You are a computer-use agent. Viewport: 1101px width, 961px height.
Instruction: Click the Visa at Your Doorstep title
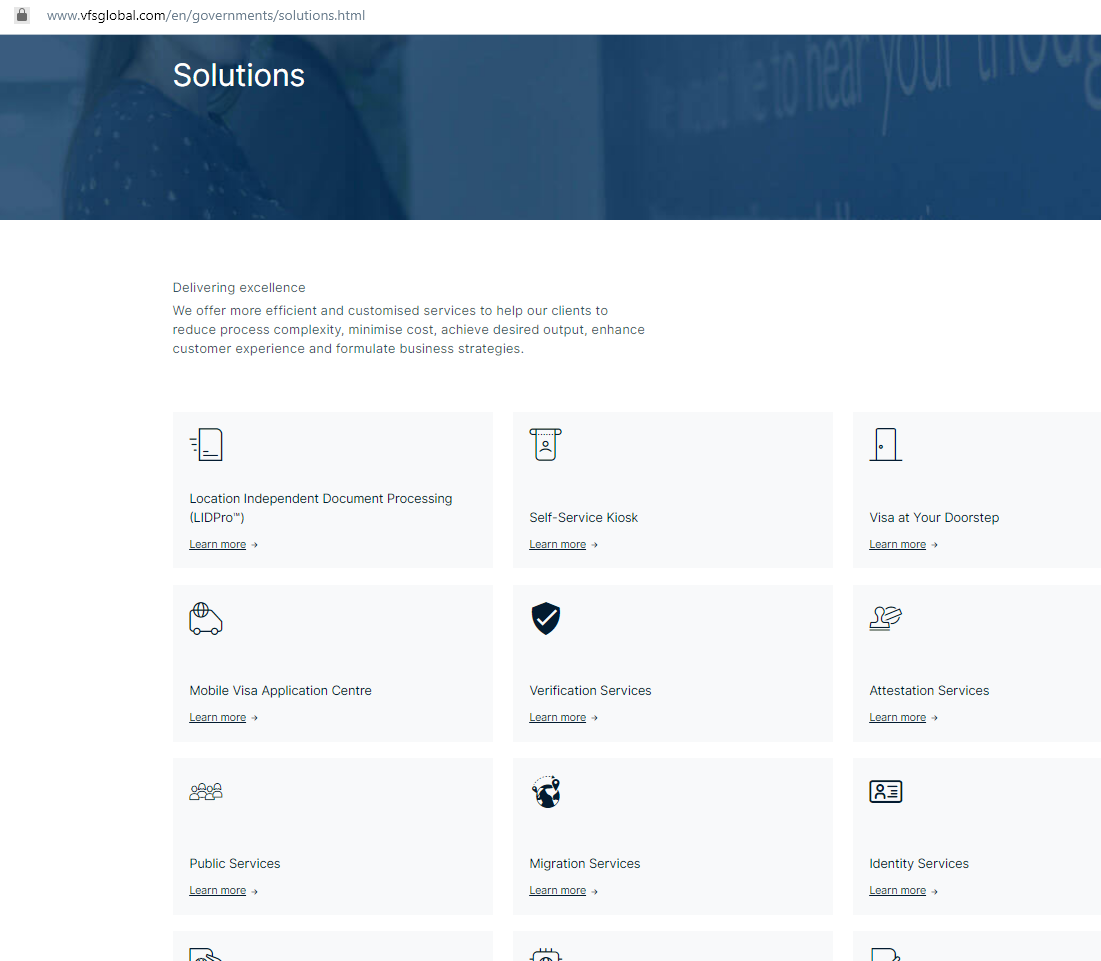(x=934, y=518)
